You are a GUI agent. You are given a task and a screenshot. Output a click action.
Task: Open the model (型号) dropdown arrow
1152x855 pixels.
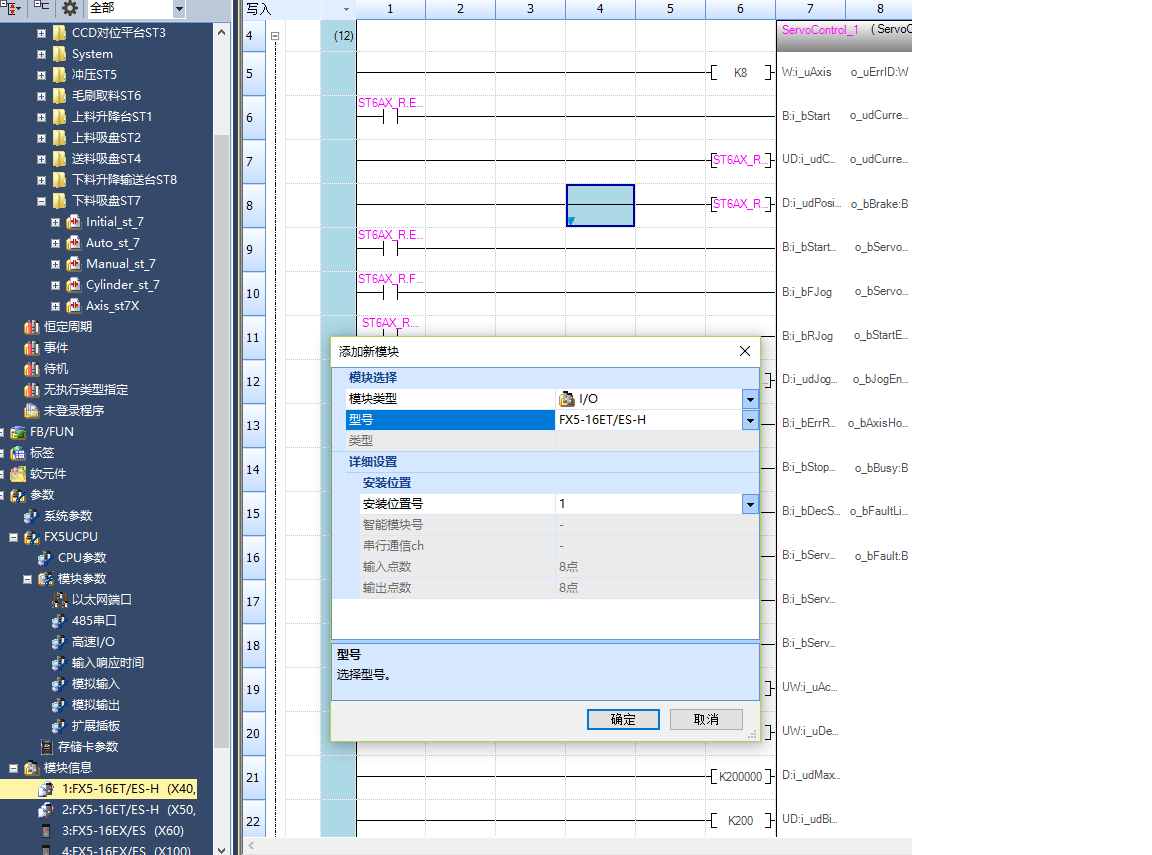750,420
